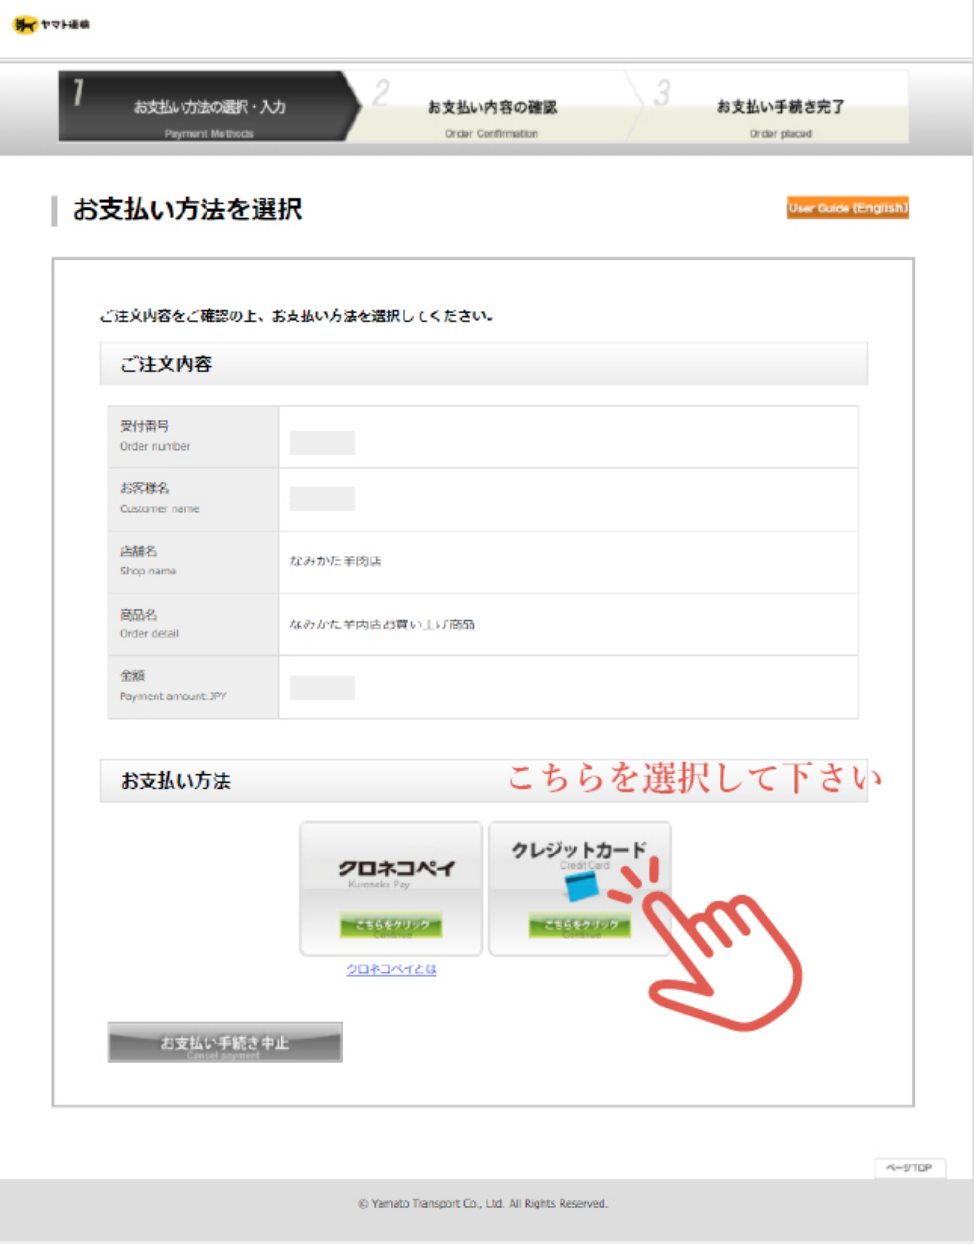Click the blue credit card icon

582,886
